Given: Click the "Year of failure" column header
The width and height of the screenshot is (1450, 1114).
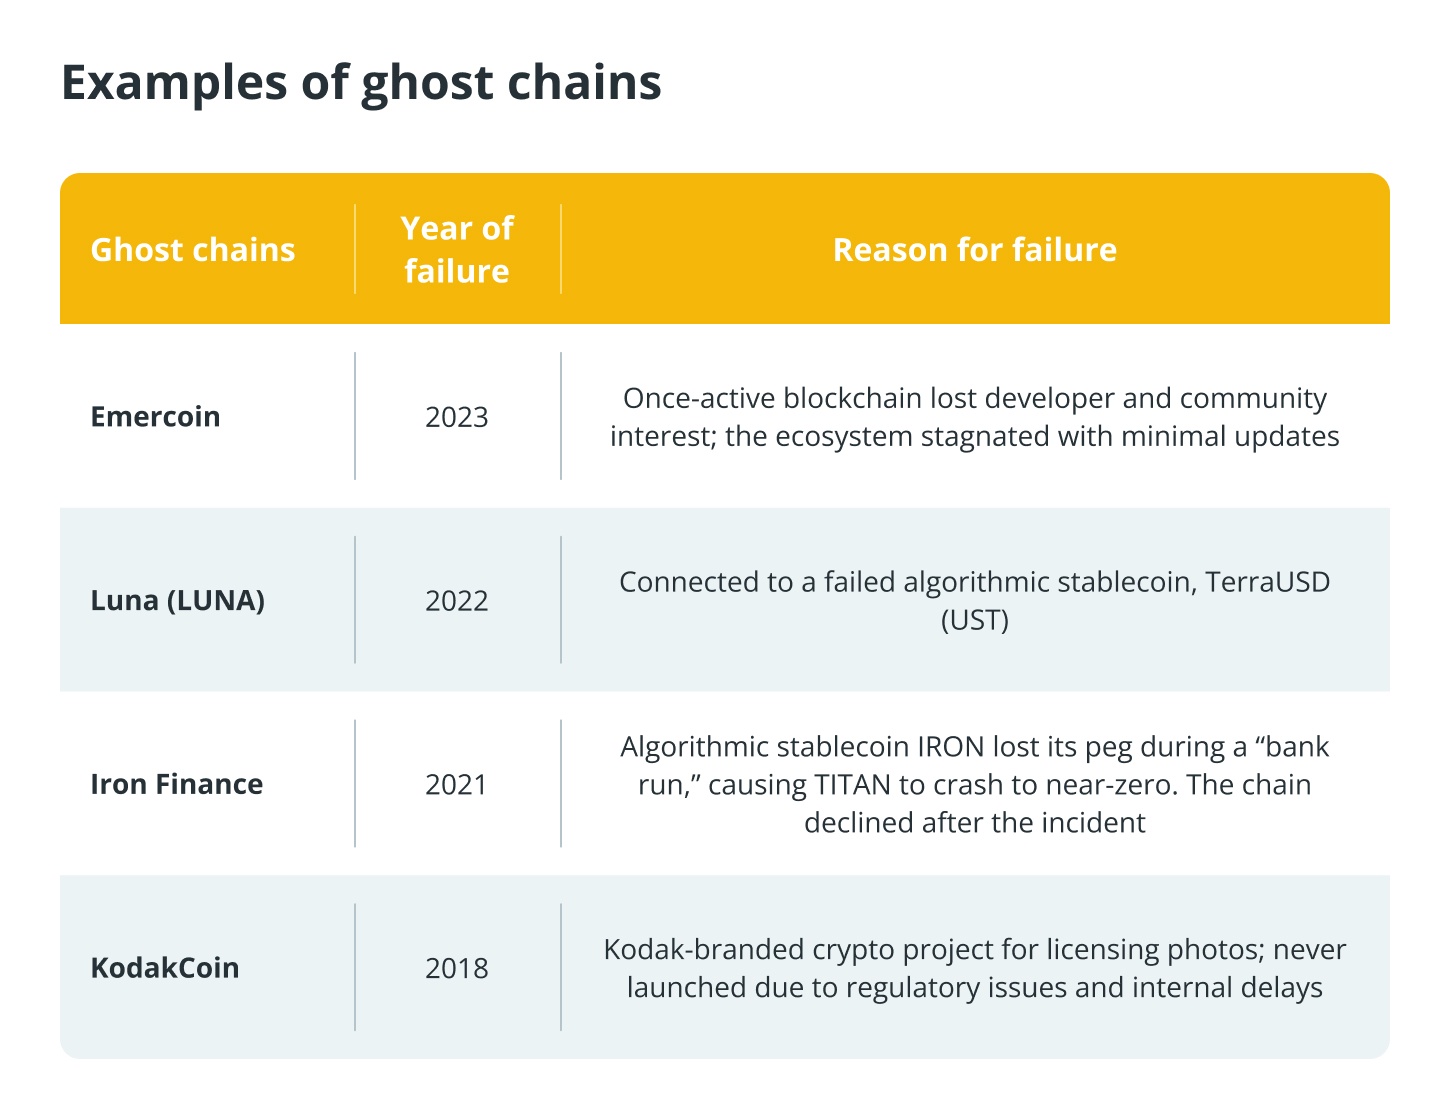Looking at the screenshot, I should click(457, 250).
